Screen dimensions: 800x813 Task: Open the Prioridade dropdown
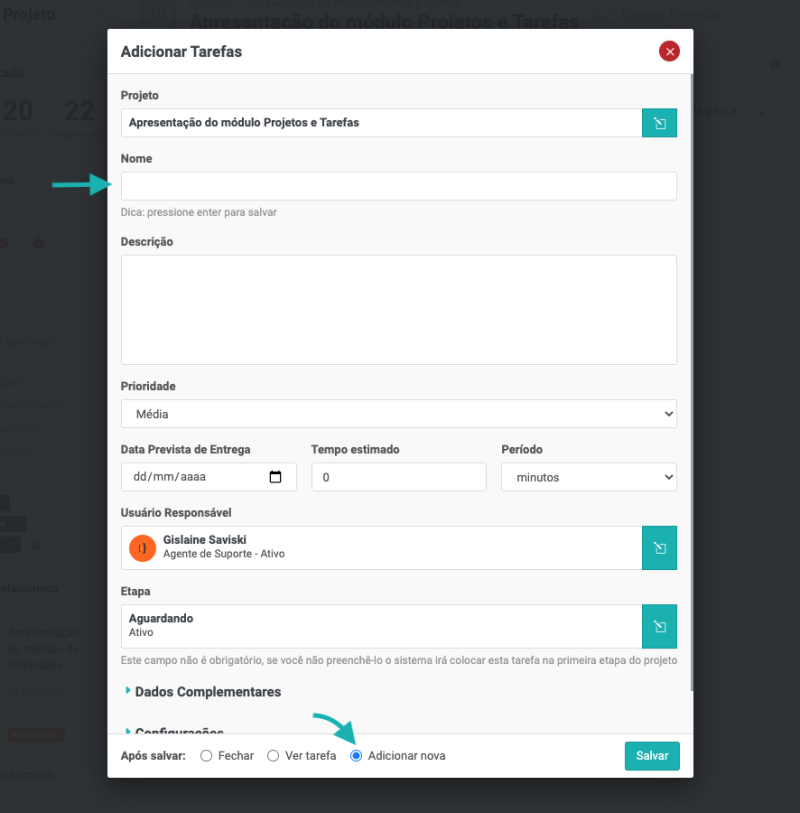pyautogui.click(x=398, y=413)
